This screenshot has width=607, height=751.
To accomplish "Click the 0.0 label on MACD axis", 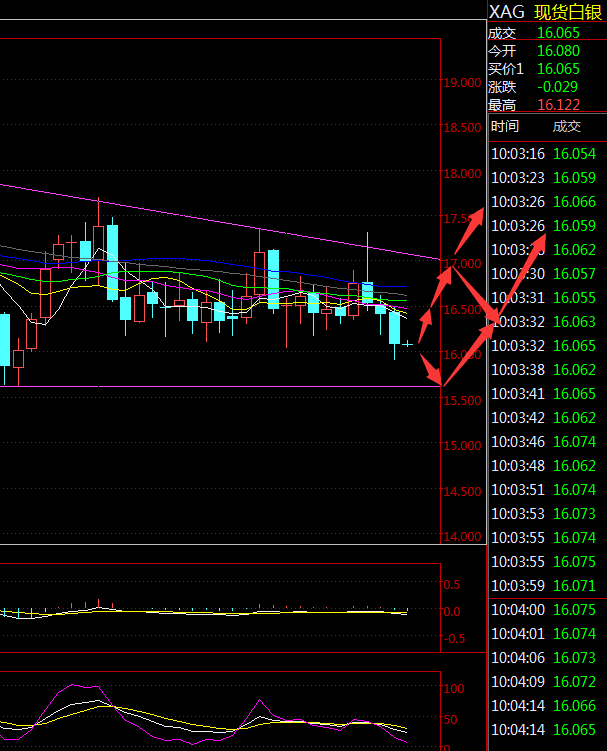I will [x=452, y=612].
